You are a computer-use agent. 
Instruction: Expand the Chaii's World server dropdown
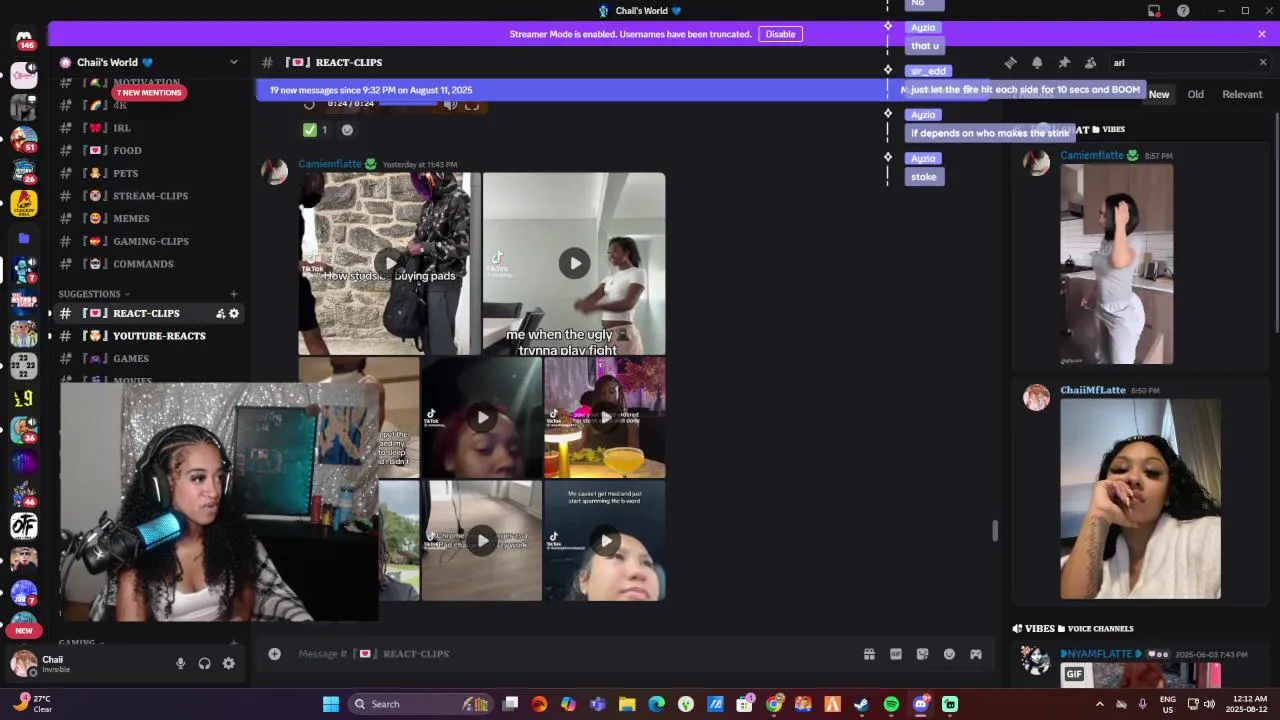click(234, 62)
